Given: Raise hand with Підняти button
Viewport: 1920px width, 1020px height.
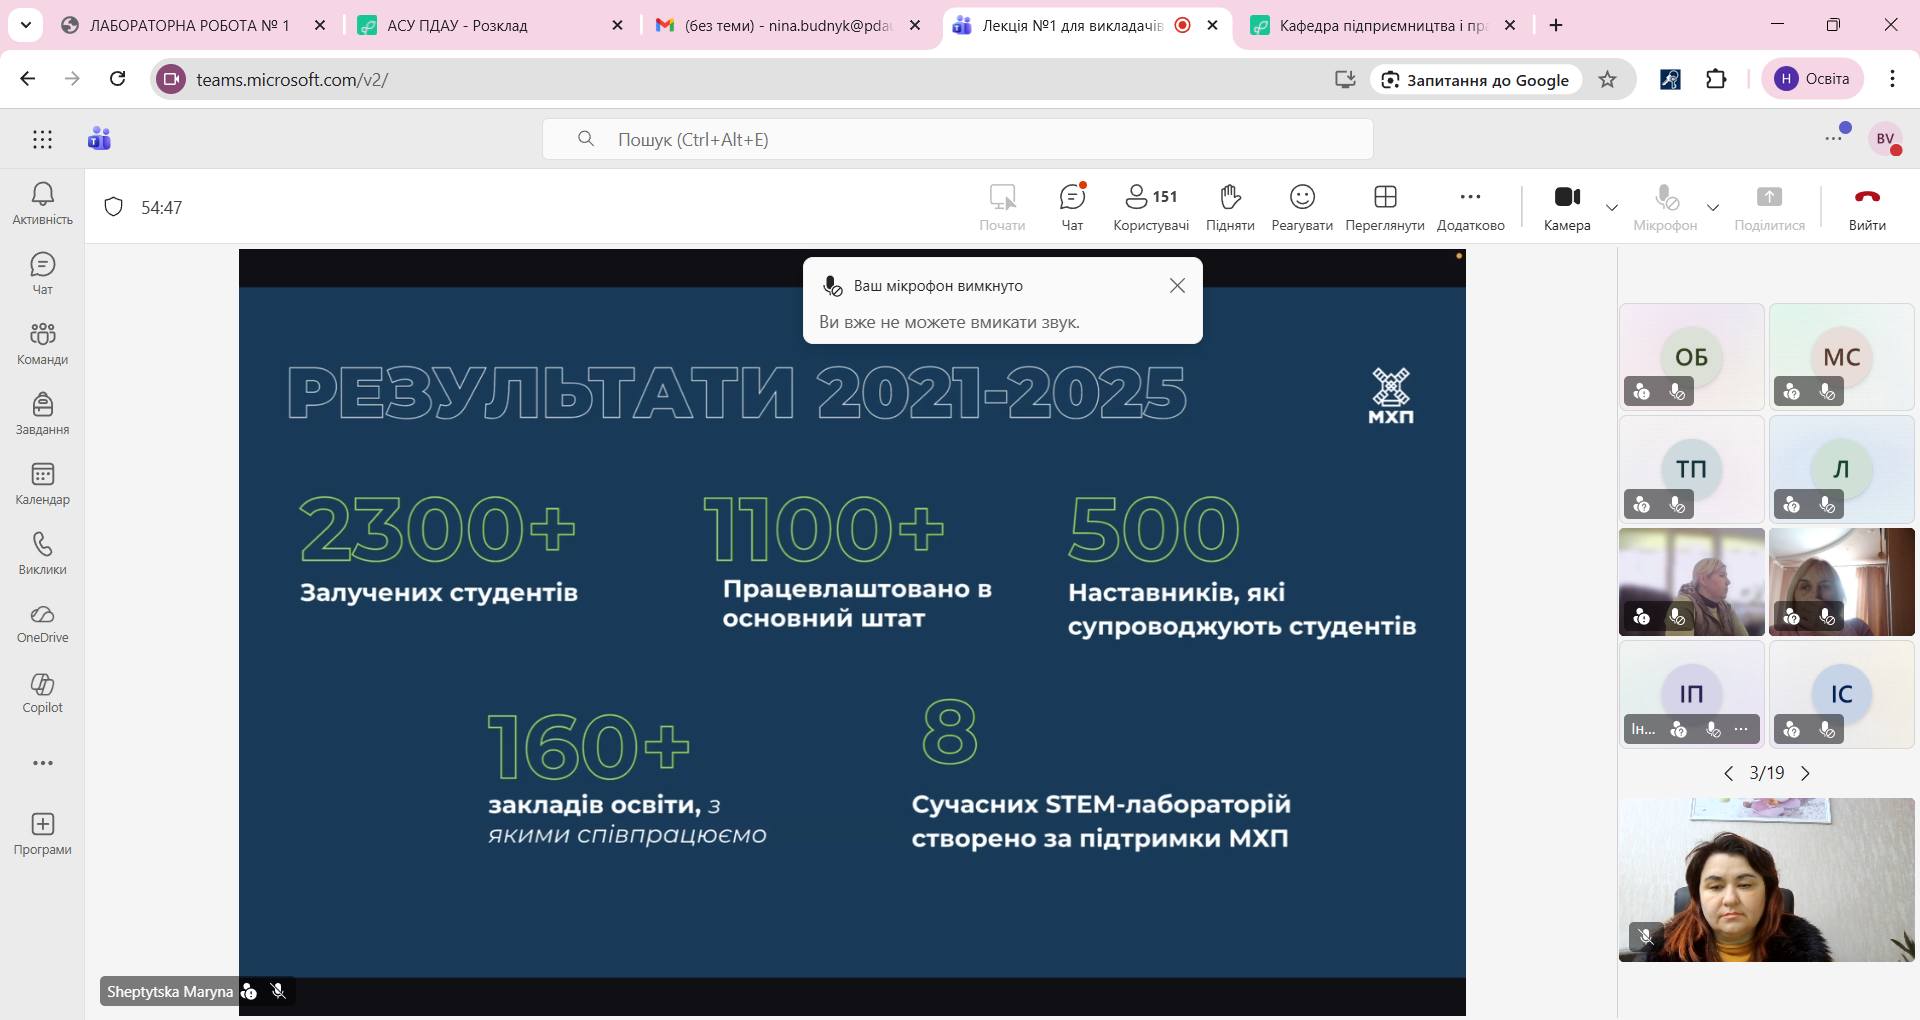Looking at the screenshot, I should (x=1230, y=207).
